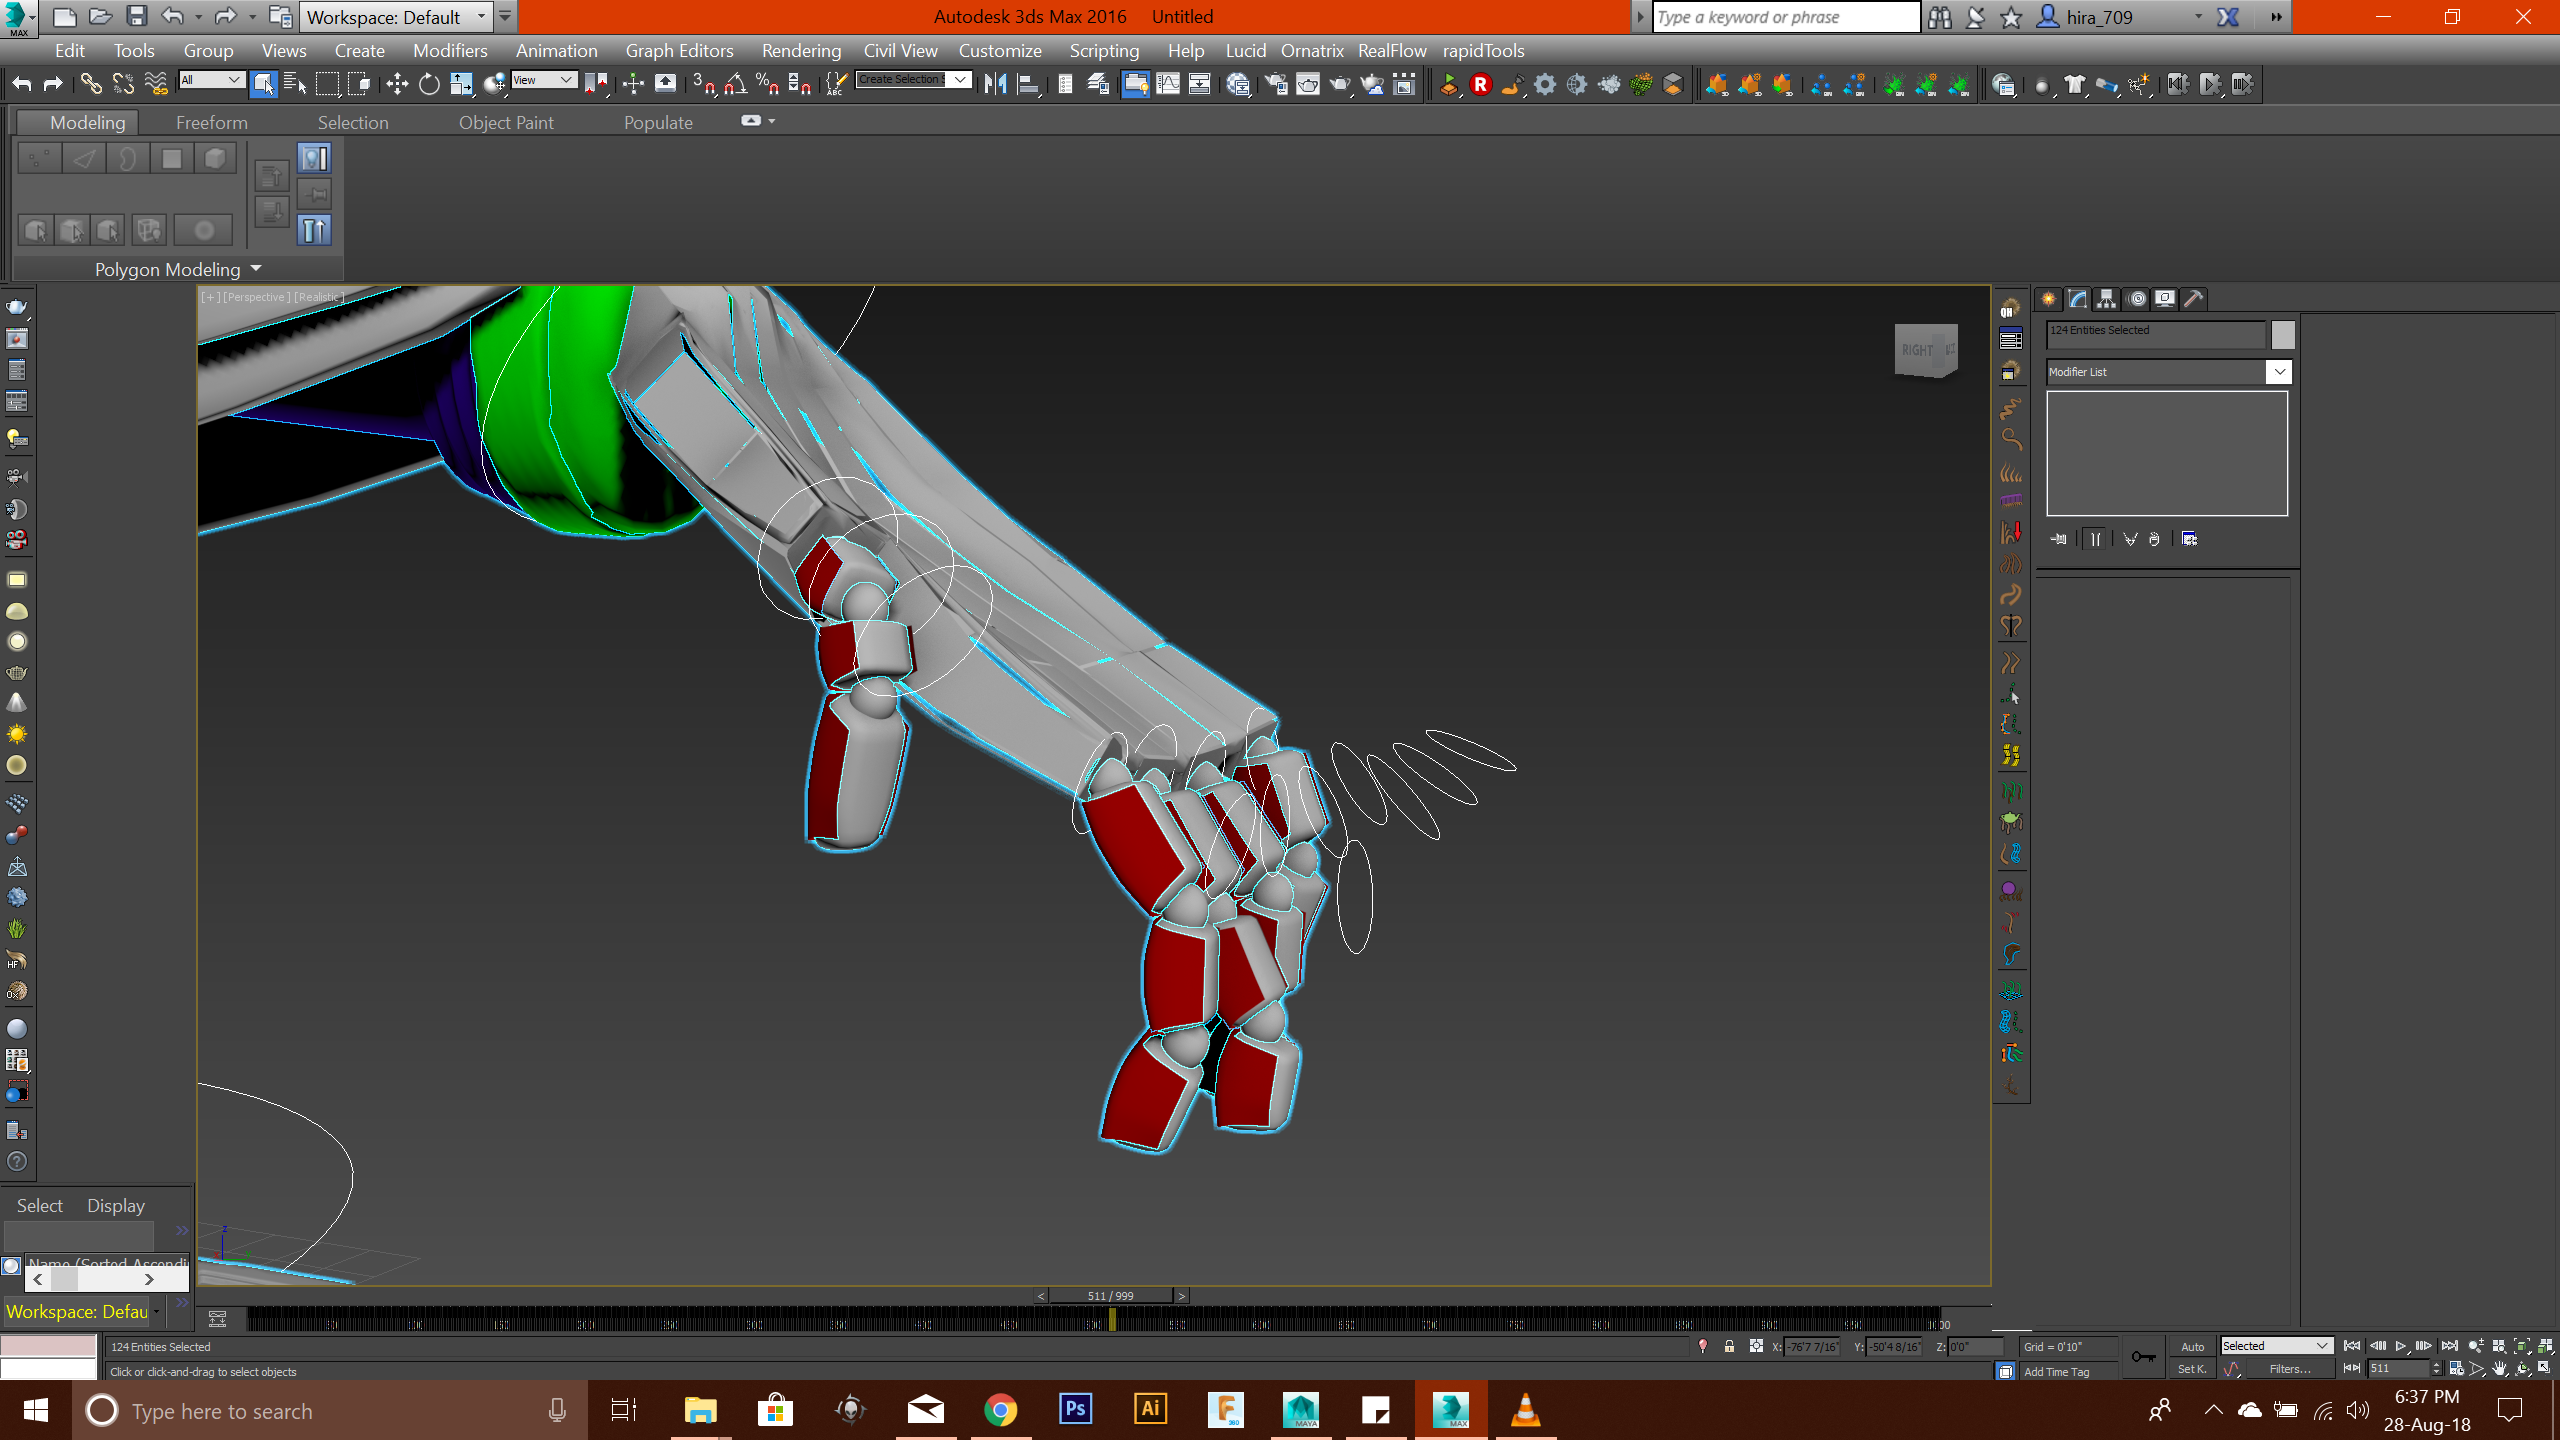This screenshot has width=2560, height=1440.
Task: Toggle Set Key mode button
Action: 2191,1370
